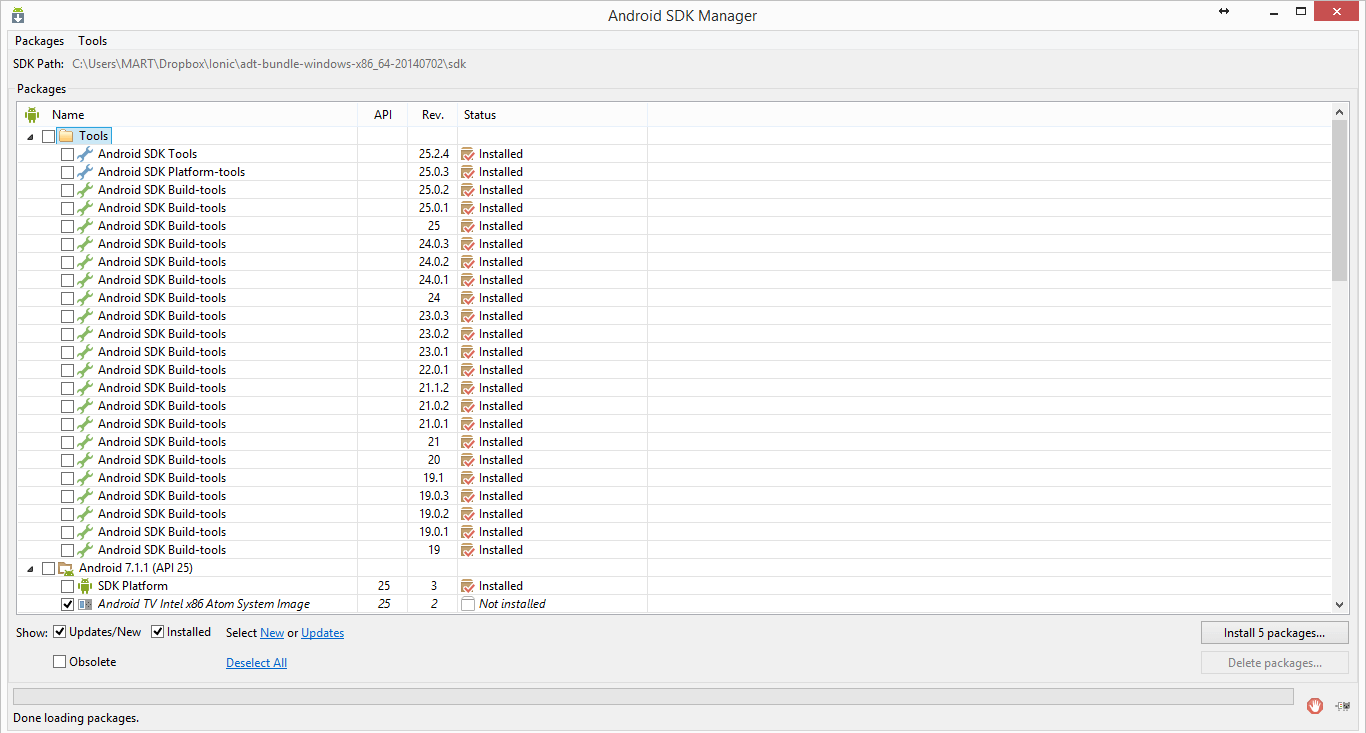Click the Android SDK Platform-tools wrench icon
The image size is (1366, 733).
(x=85, y=172)
